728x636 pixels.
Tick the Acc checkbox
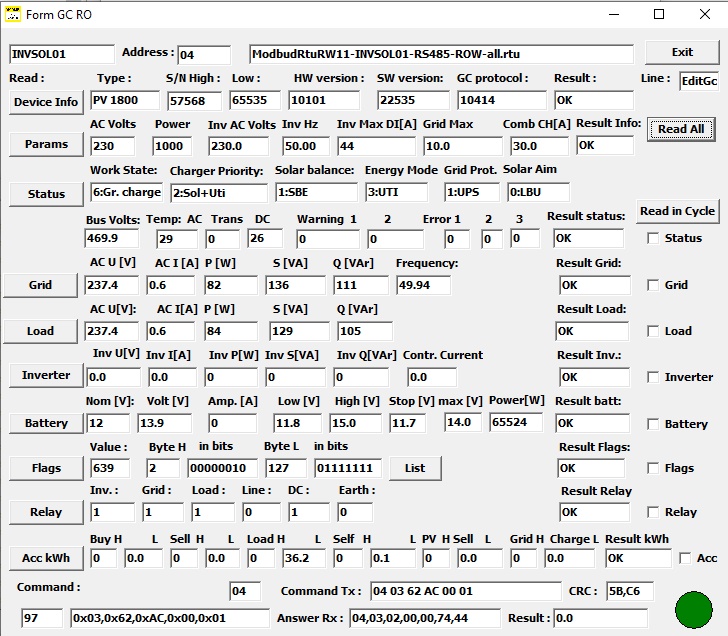tap(686, 558)
